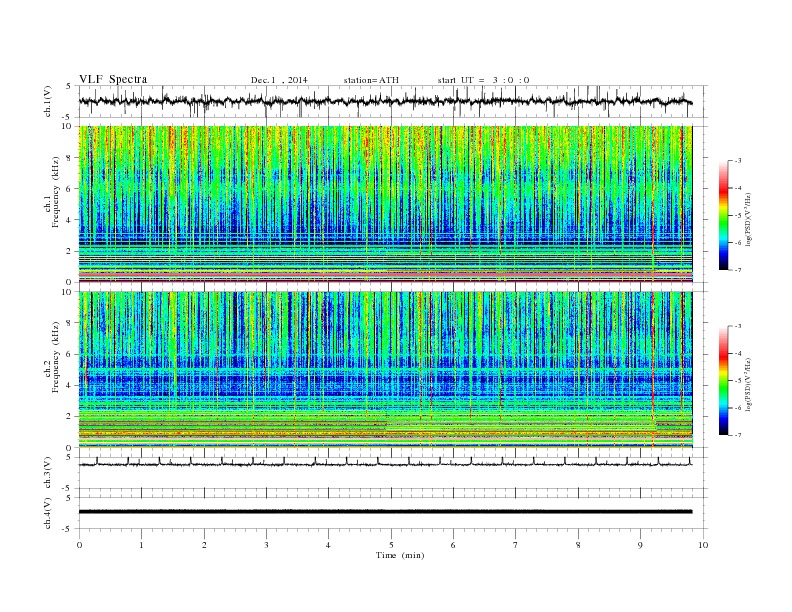Click the log(PSD) label beside ch.1 colorbar

tap(749, 219)
